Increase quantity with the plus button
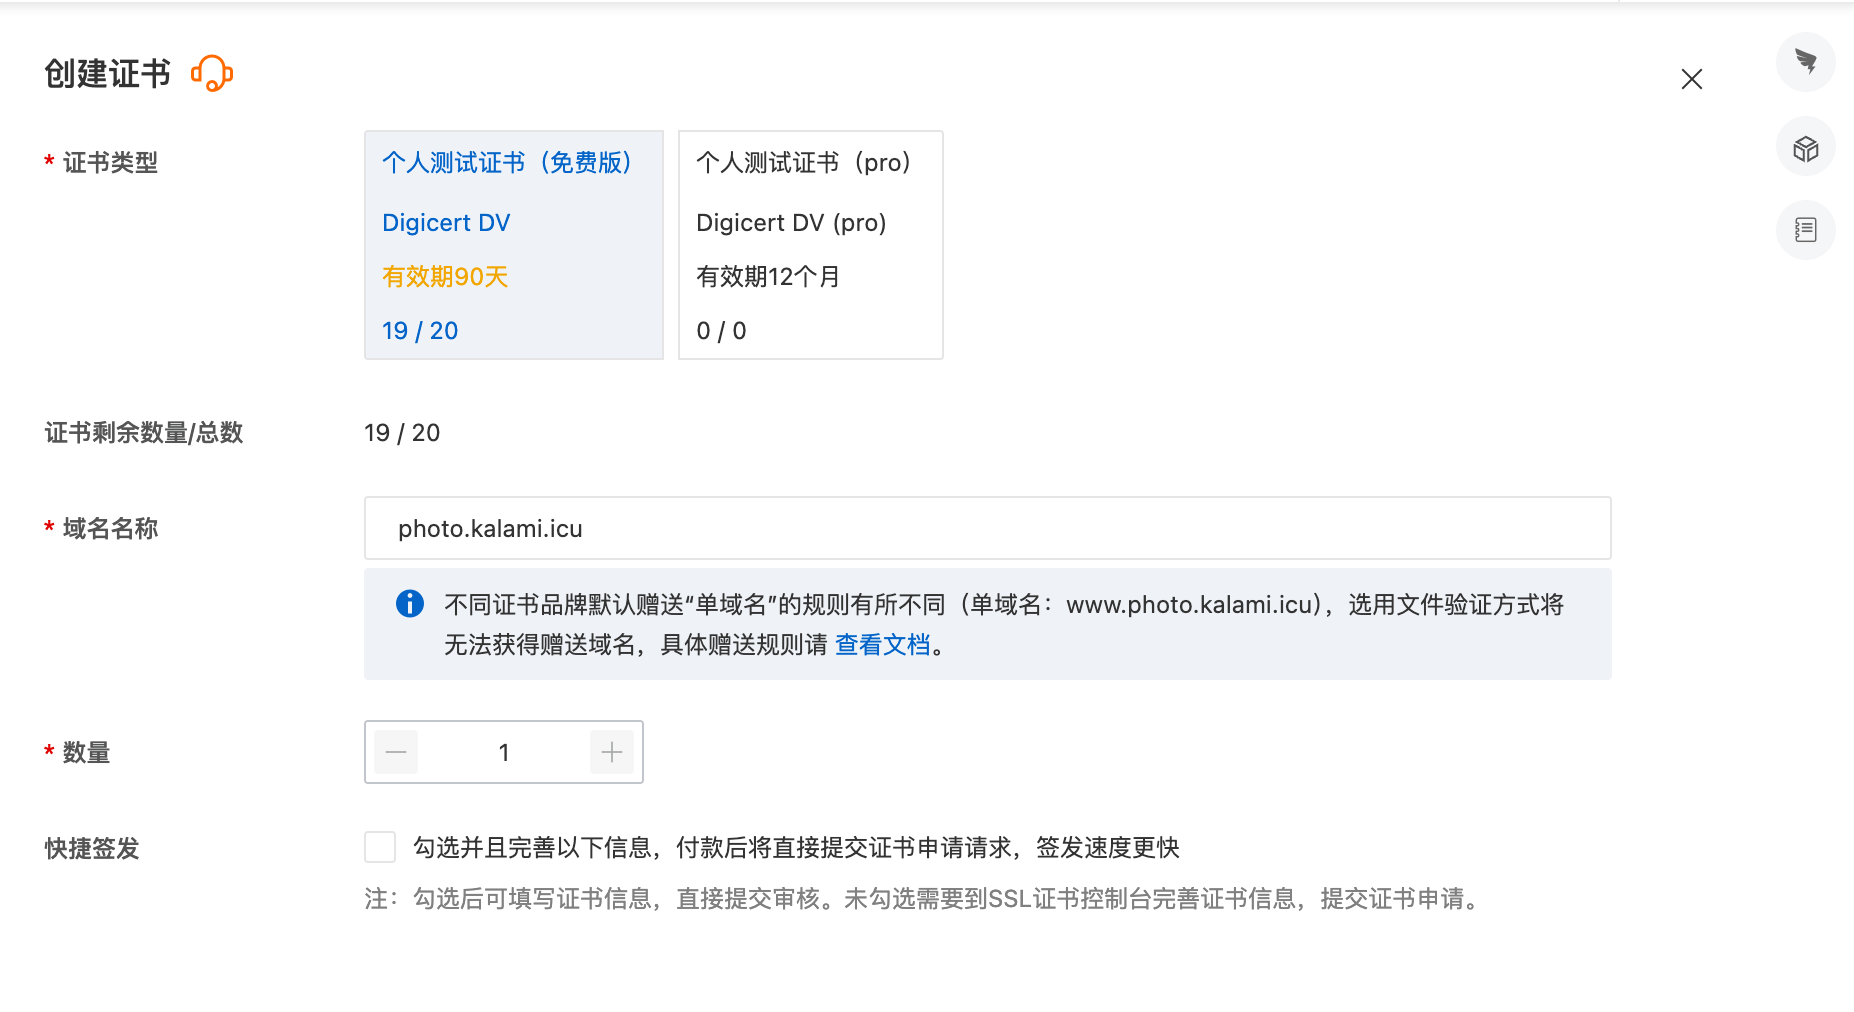Image resolution: width=1854 pixels, height=1012 pixels. click(612, 752)
